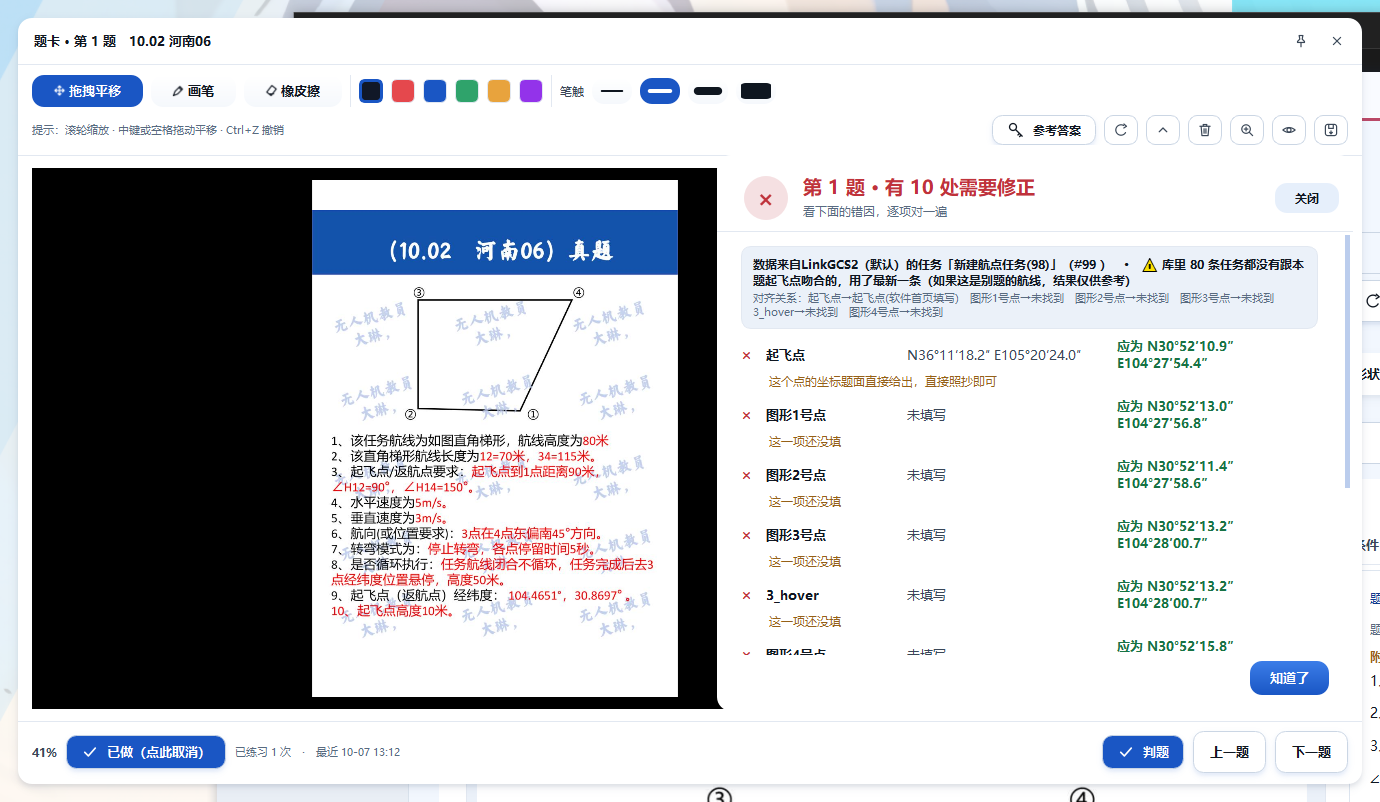Click the 起飞点 entered coordinate value
This screenshot has height=802, width=1380.
[x=994, y=355]
